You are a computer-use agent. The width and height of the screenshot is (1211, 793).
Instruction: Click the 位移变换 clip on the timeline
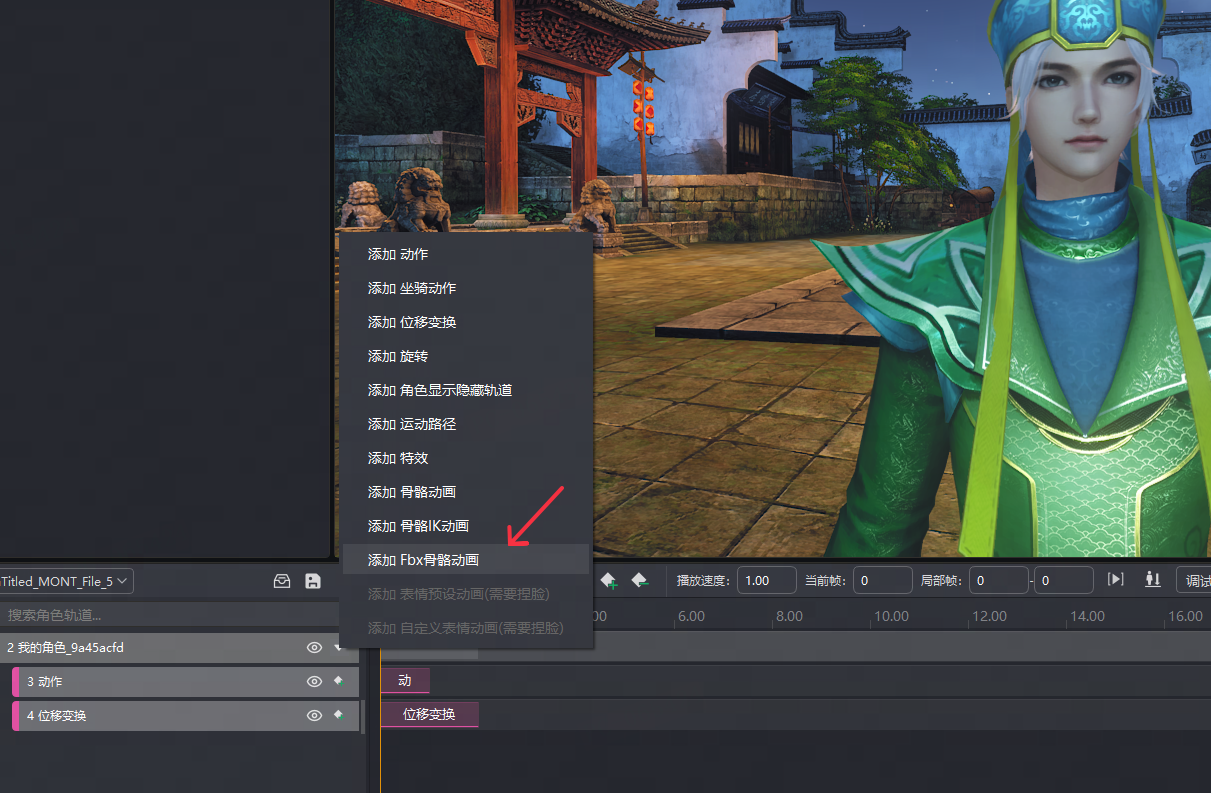pyautogui.click(x=429, y=714)
